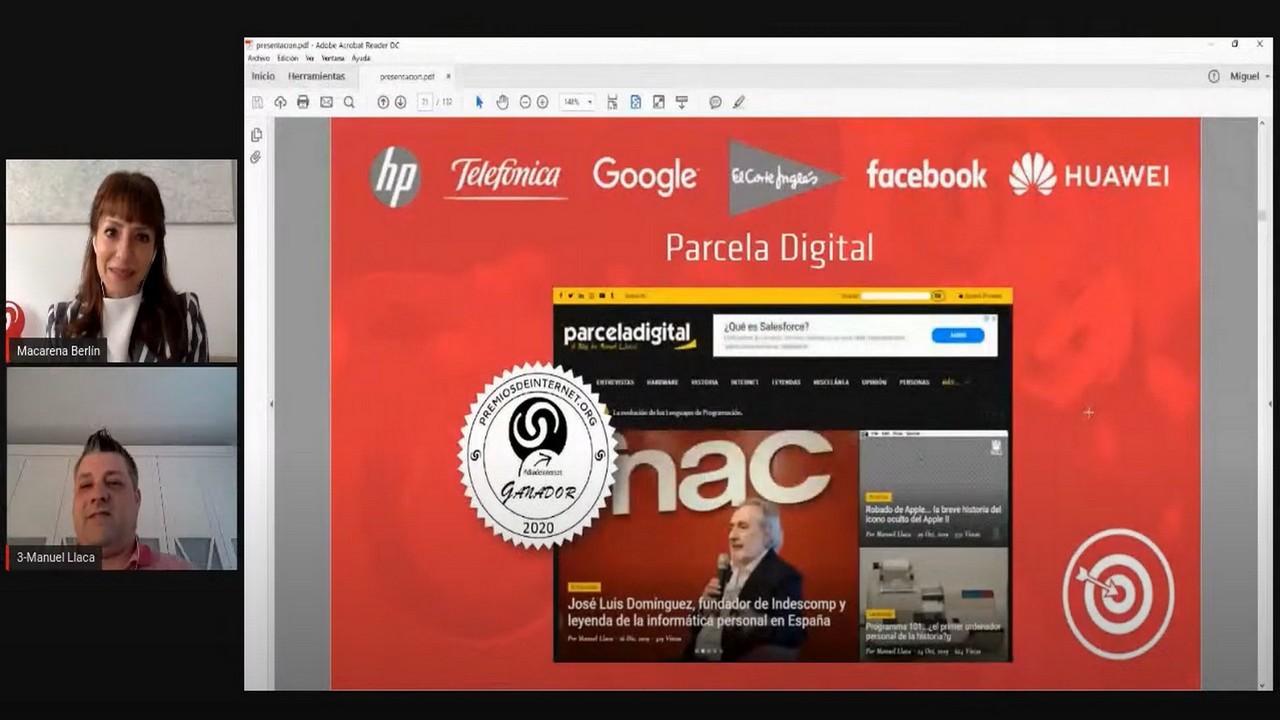1280x720 pixels.
Task: Select the arrow selection tool
Action: 479,102
